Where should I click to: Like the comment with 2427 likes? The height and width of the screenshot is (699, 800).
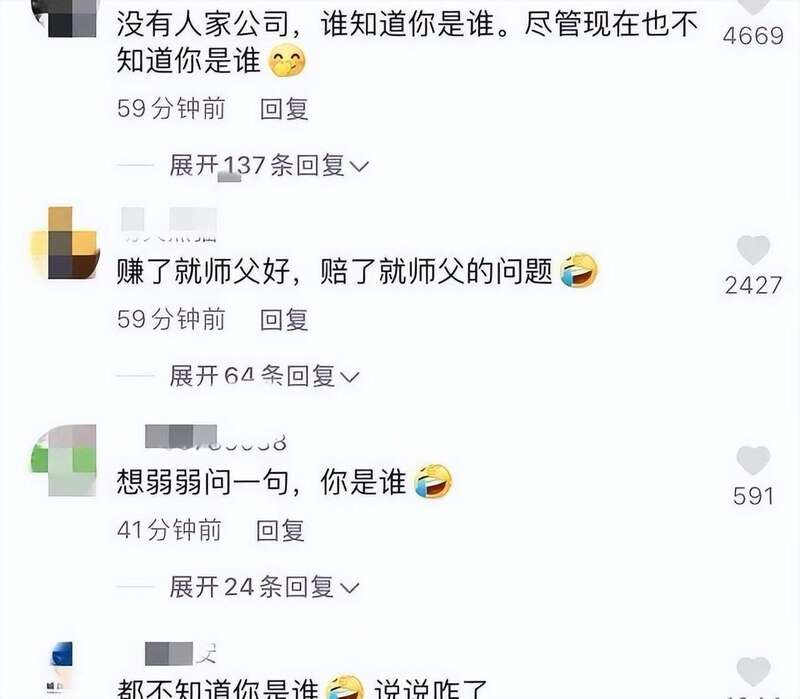point(753,249)
